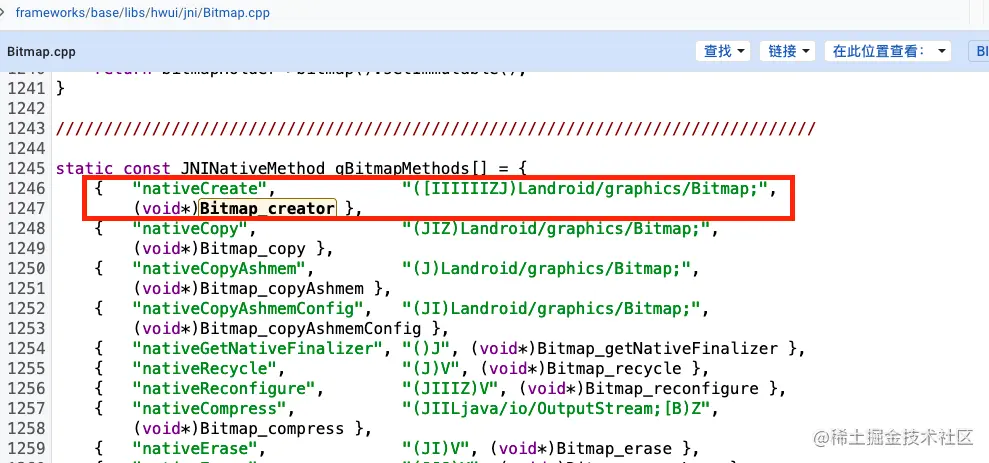Click the Bitmap_reconfigure function name
The height and width of the screenshot is (463, 989).
pos(672,389)
